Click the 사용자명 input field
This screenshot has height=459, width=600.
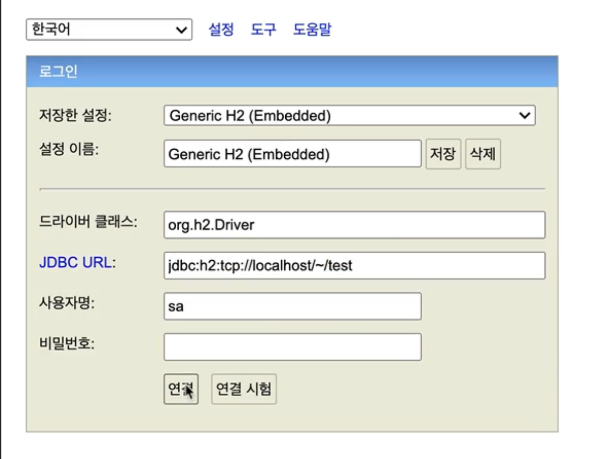pos(293,306)
